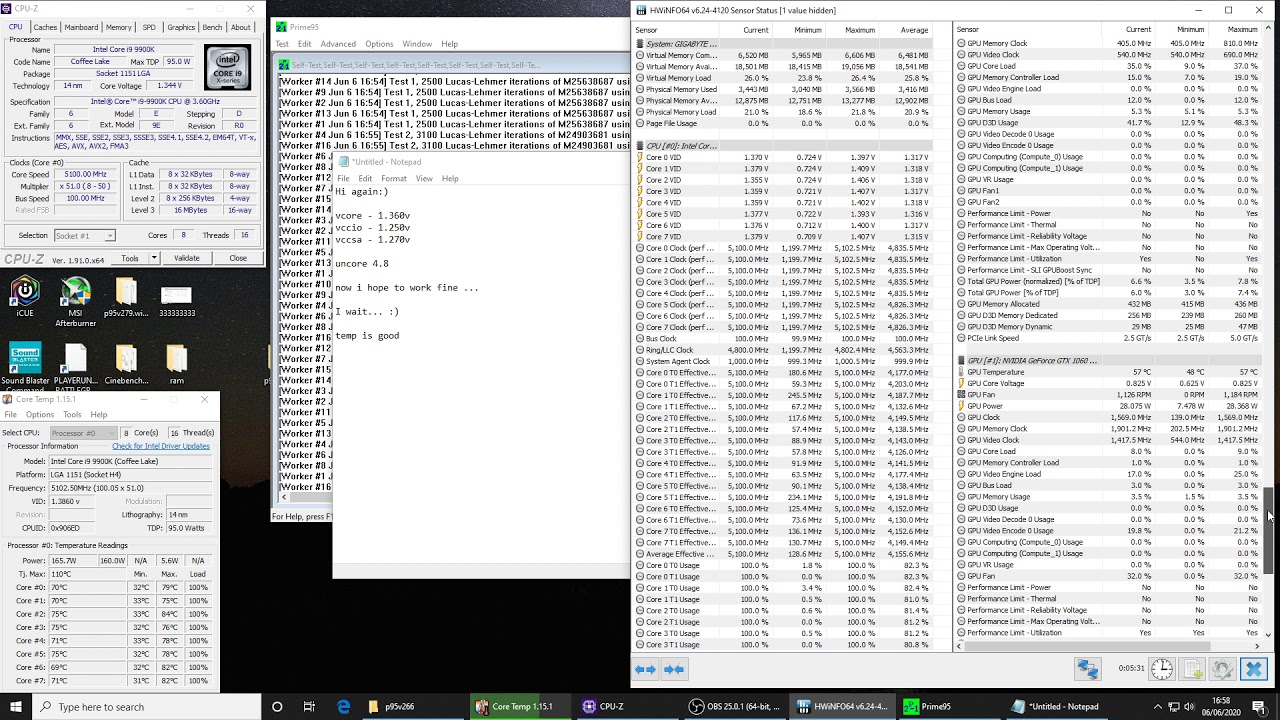Select the GPU Temperature row in HWiNFO
Image resolution: width=1280 pixels, height=720 pixels.
(x=1109, y=372)
